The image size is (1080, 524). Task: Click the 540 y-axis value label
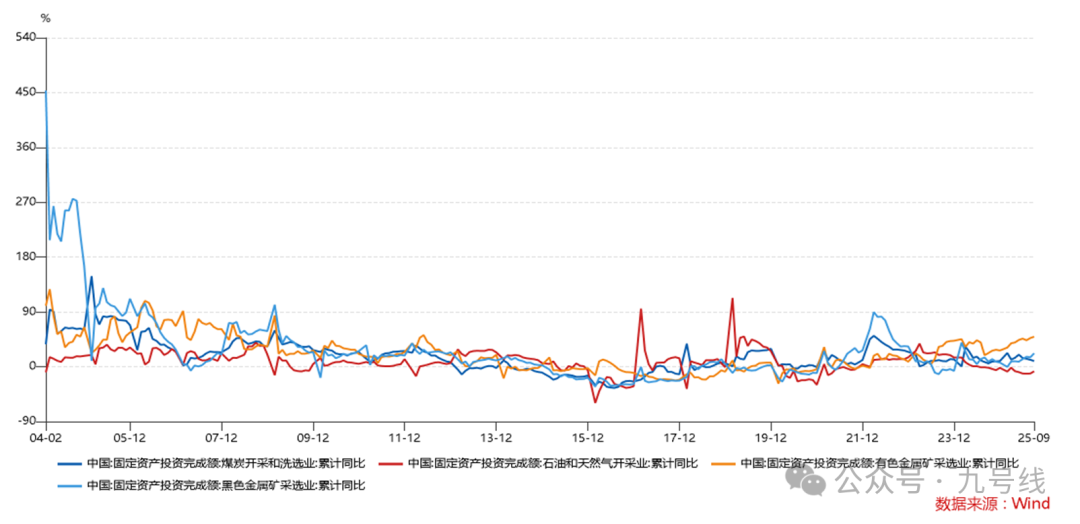(26, 38)
